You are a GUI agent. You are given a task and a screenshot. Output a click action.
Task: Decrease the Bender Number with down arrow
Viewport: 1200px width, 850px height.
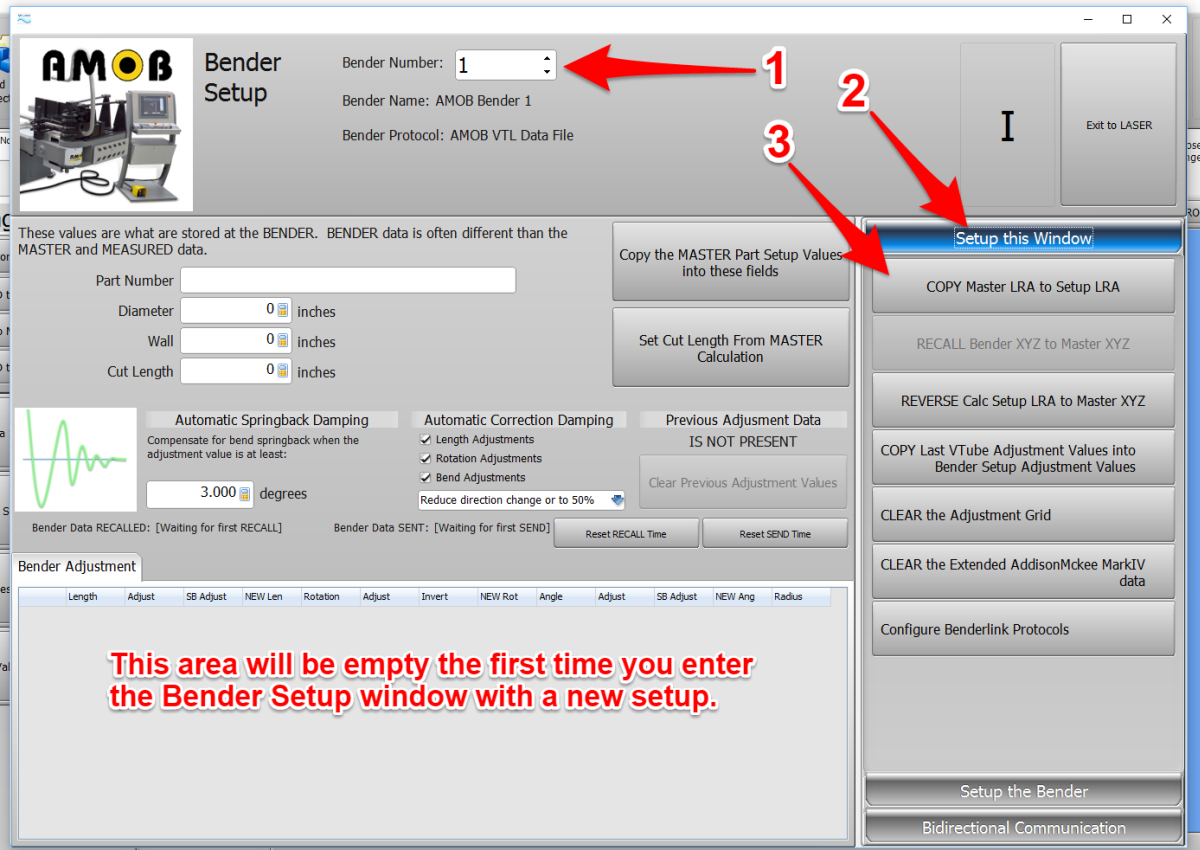pos(546,72)
